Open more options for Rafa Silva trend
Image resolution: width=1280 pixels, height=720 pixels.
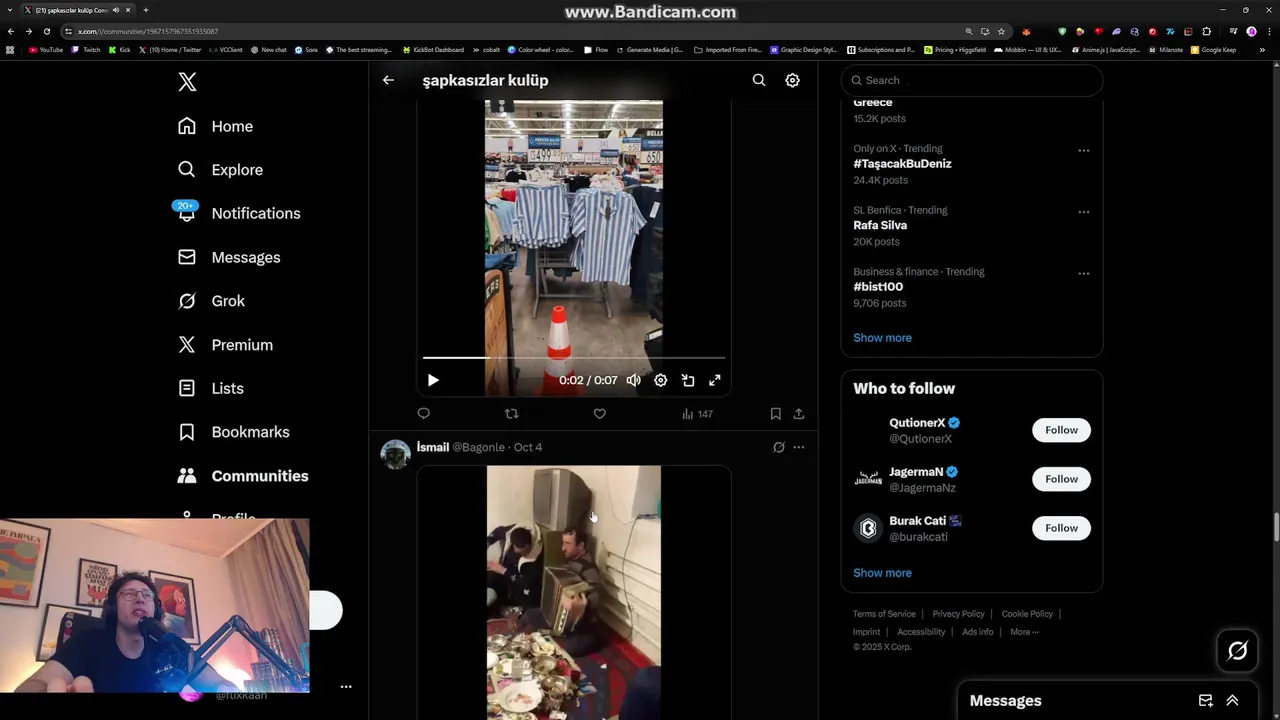coord(1083,212)
